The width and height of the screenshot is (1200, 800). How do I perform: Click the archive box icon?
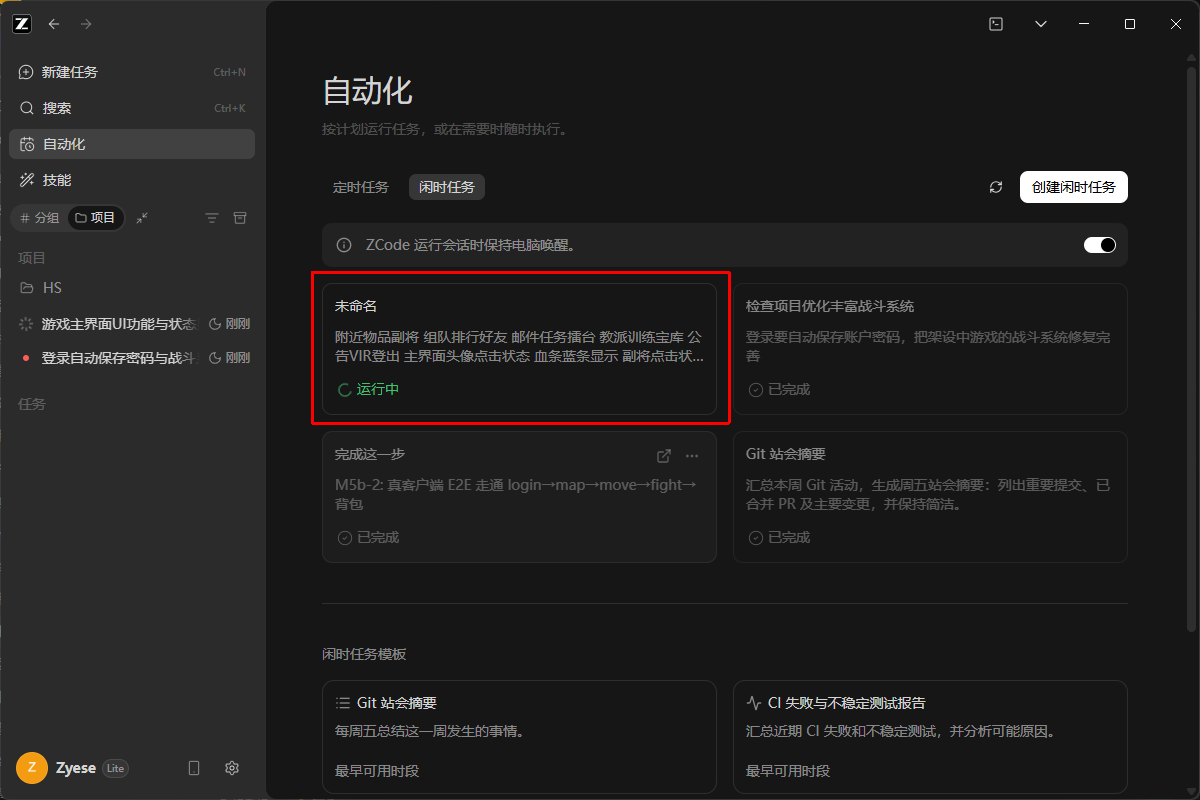[240, 218]
